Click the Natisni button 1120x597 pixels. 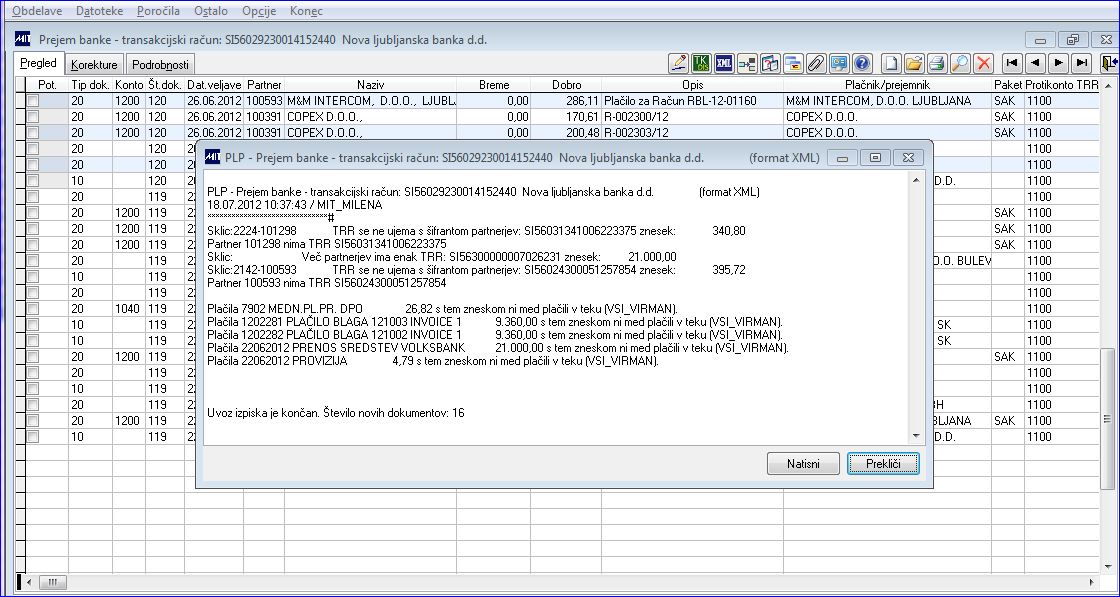(x=804, y=463)
